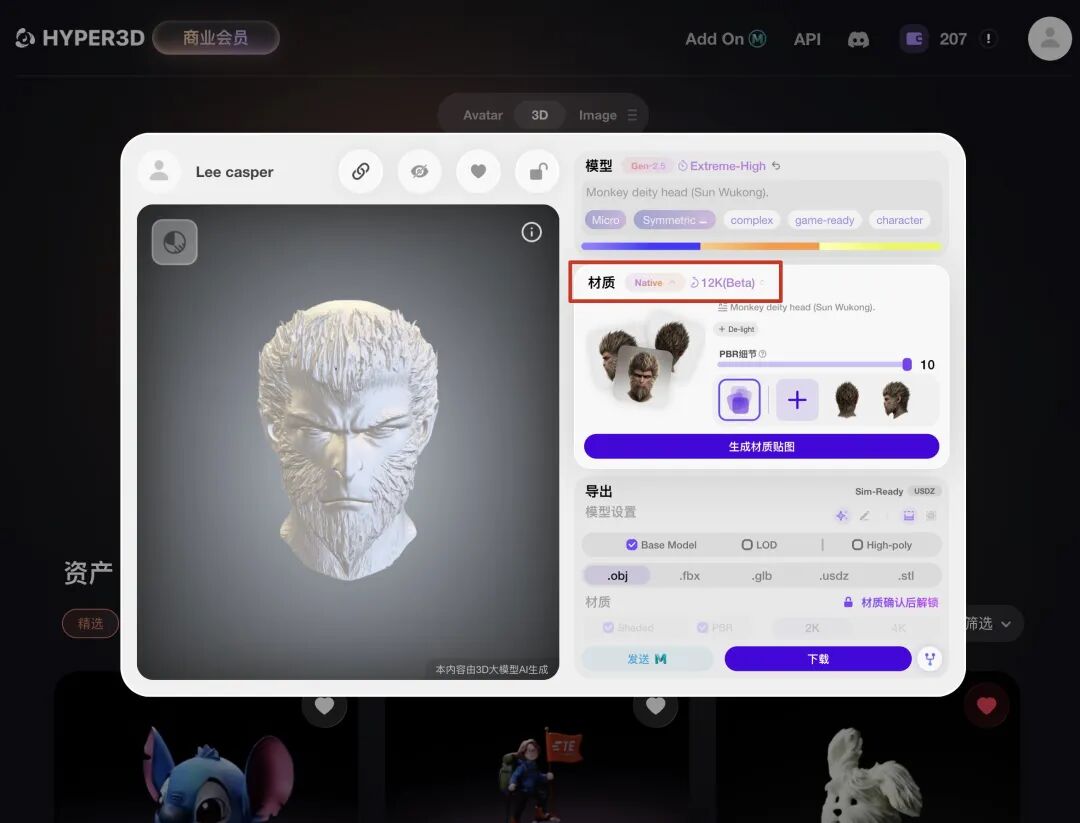Open the Native material mode dropdown
The image size is (1080, 823).
654,282
